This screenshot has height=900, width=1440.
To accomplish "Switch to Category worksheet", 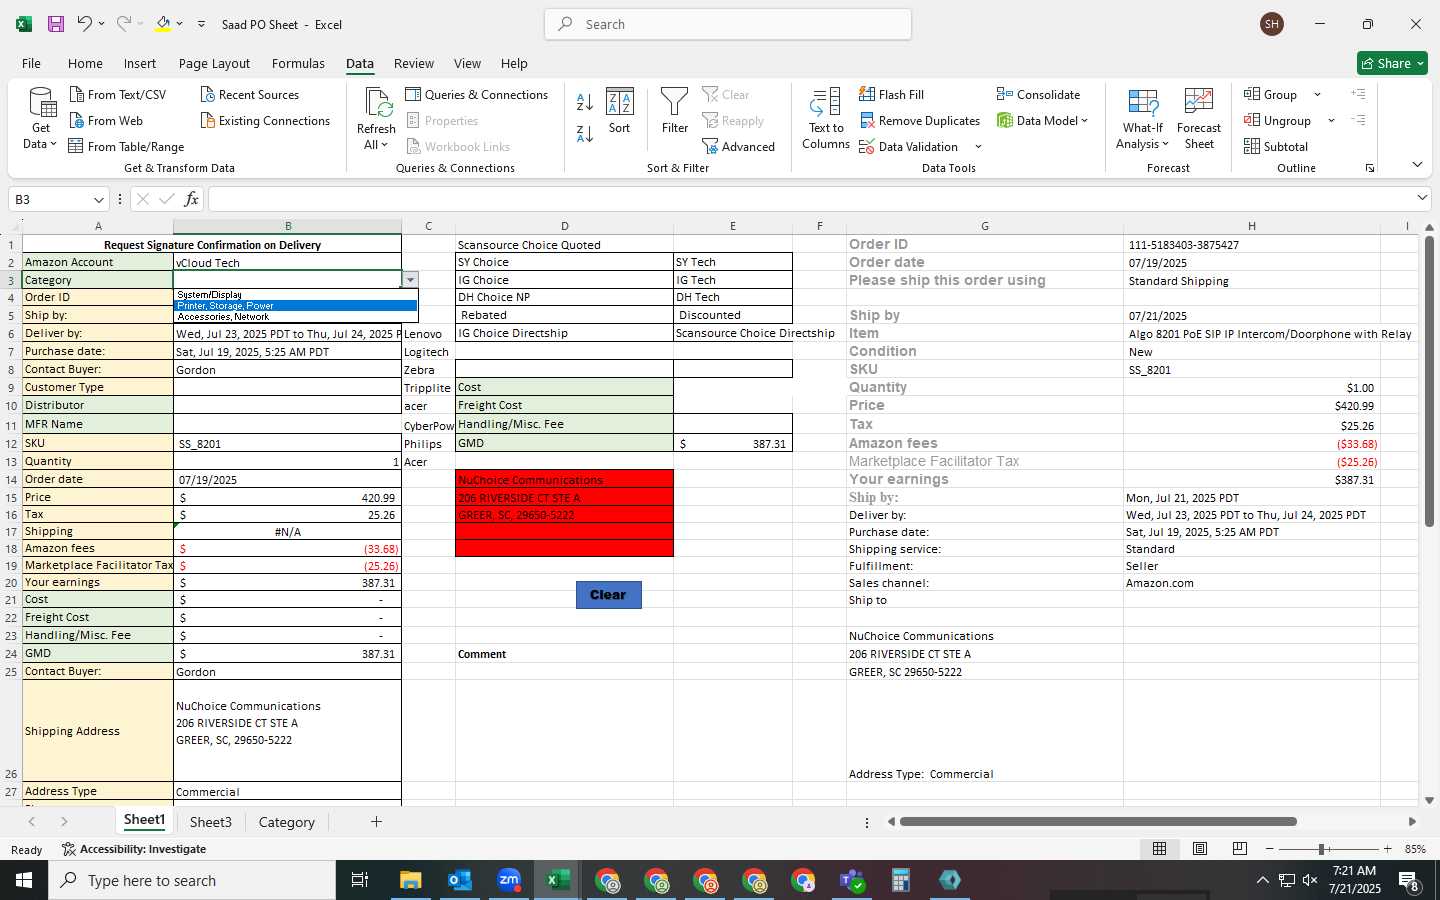I will tap(287, 822).
